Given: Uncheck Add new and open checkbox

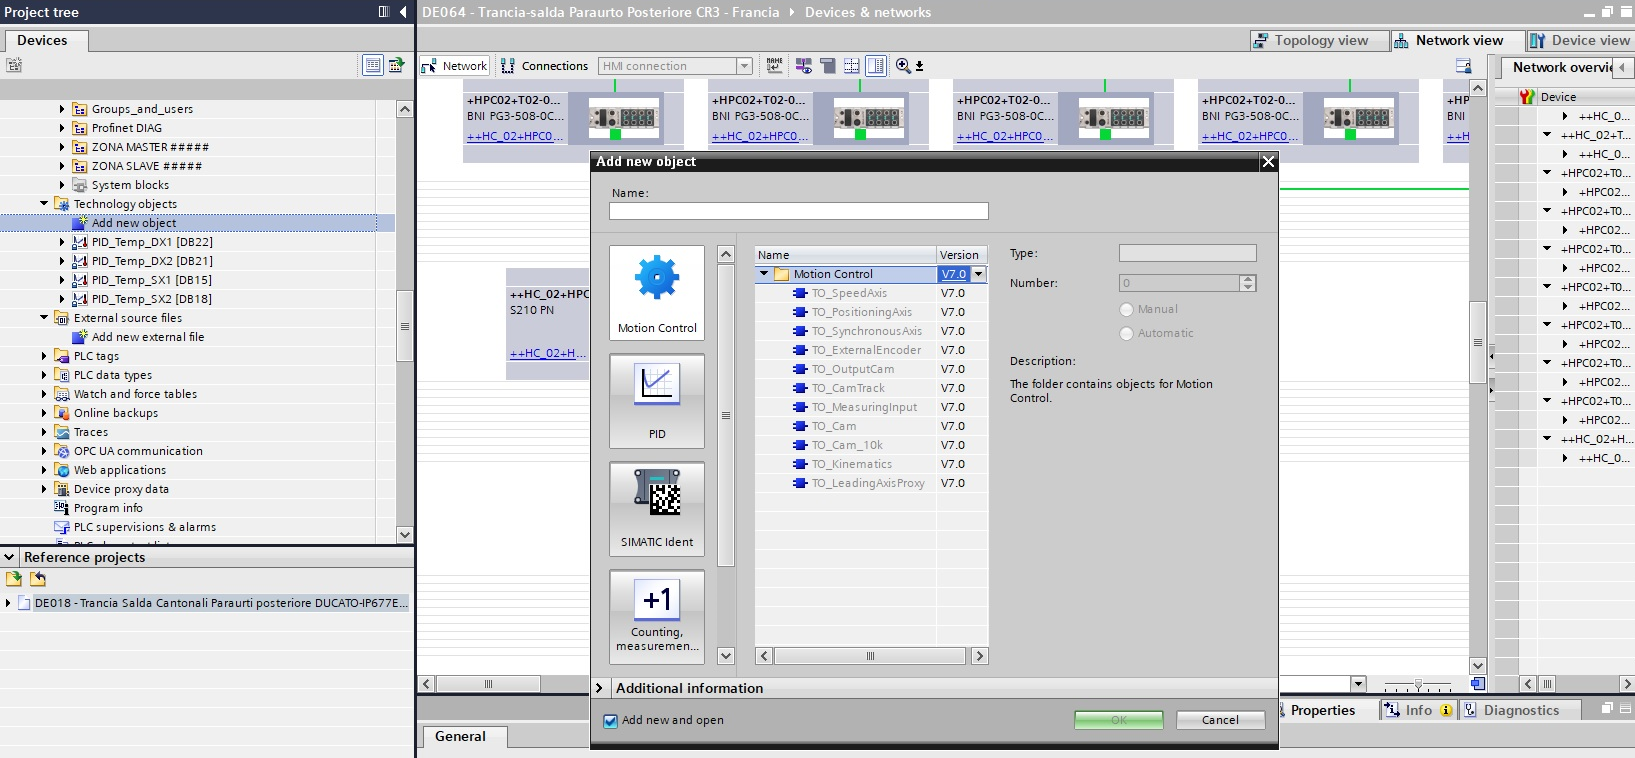Looking at the screenshot, I should click(x=610, y=721).
